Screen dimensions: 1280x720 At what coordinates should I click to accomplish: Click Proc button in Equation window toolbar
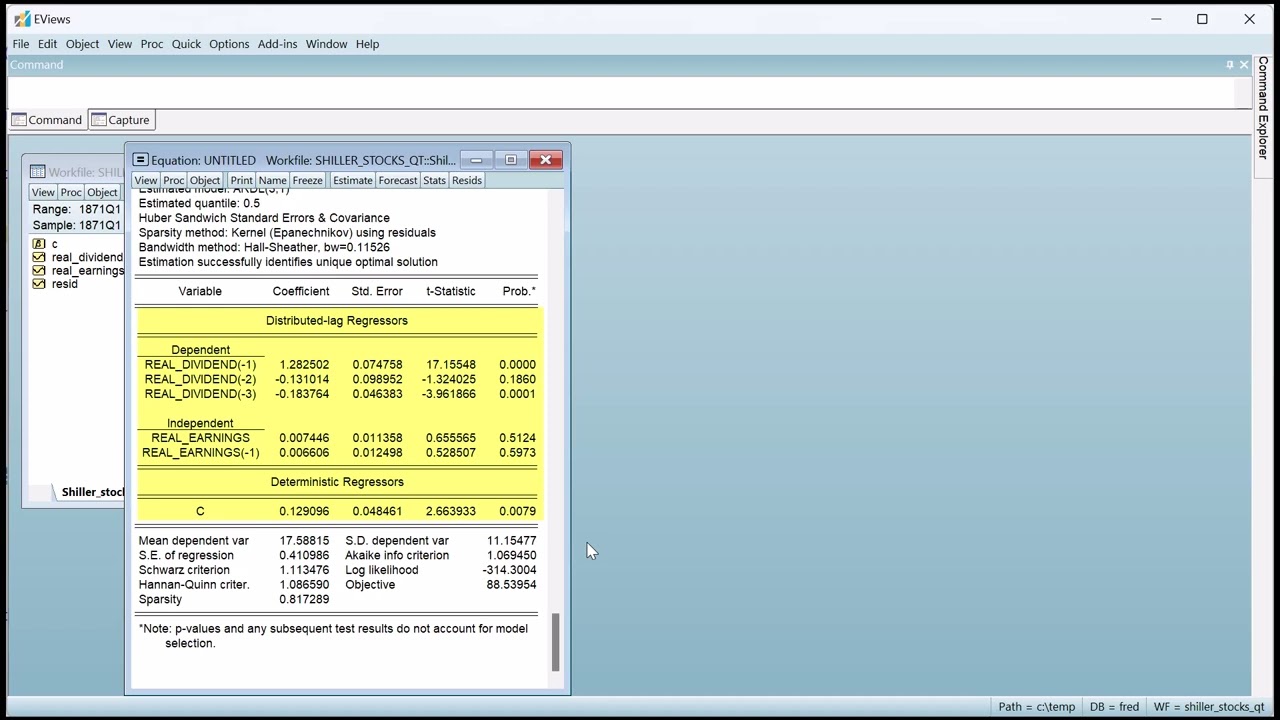coord(174,180)
